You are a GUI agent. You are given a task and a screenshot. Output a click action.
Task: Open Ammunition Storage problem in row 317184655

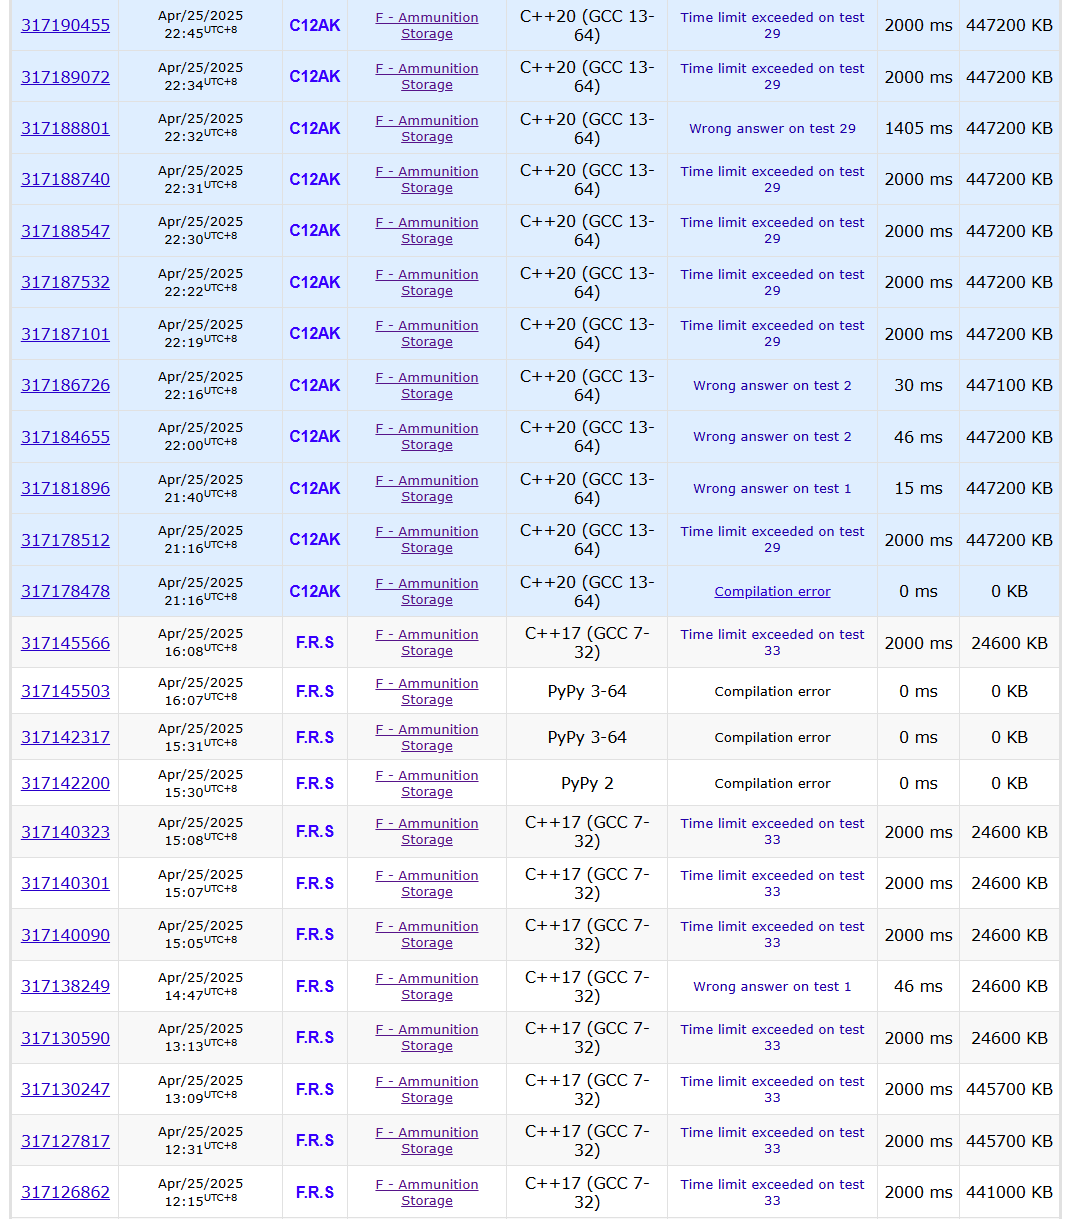pos(427,437)
